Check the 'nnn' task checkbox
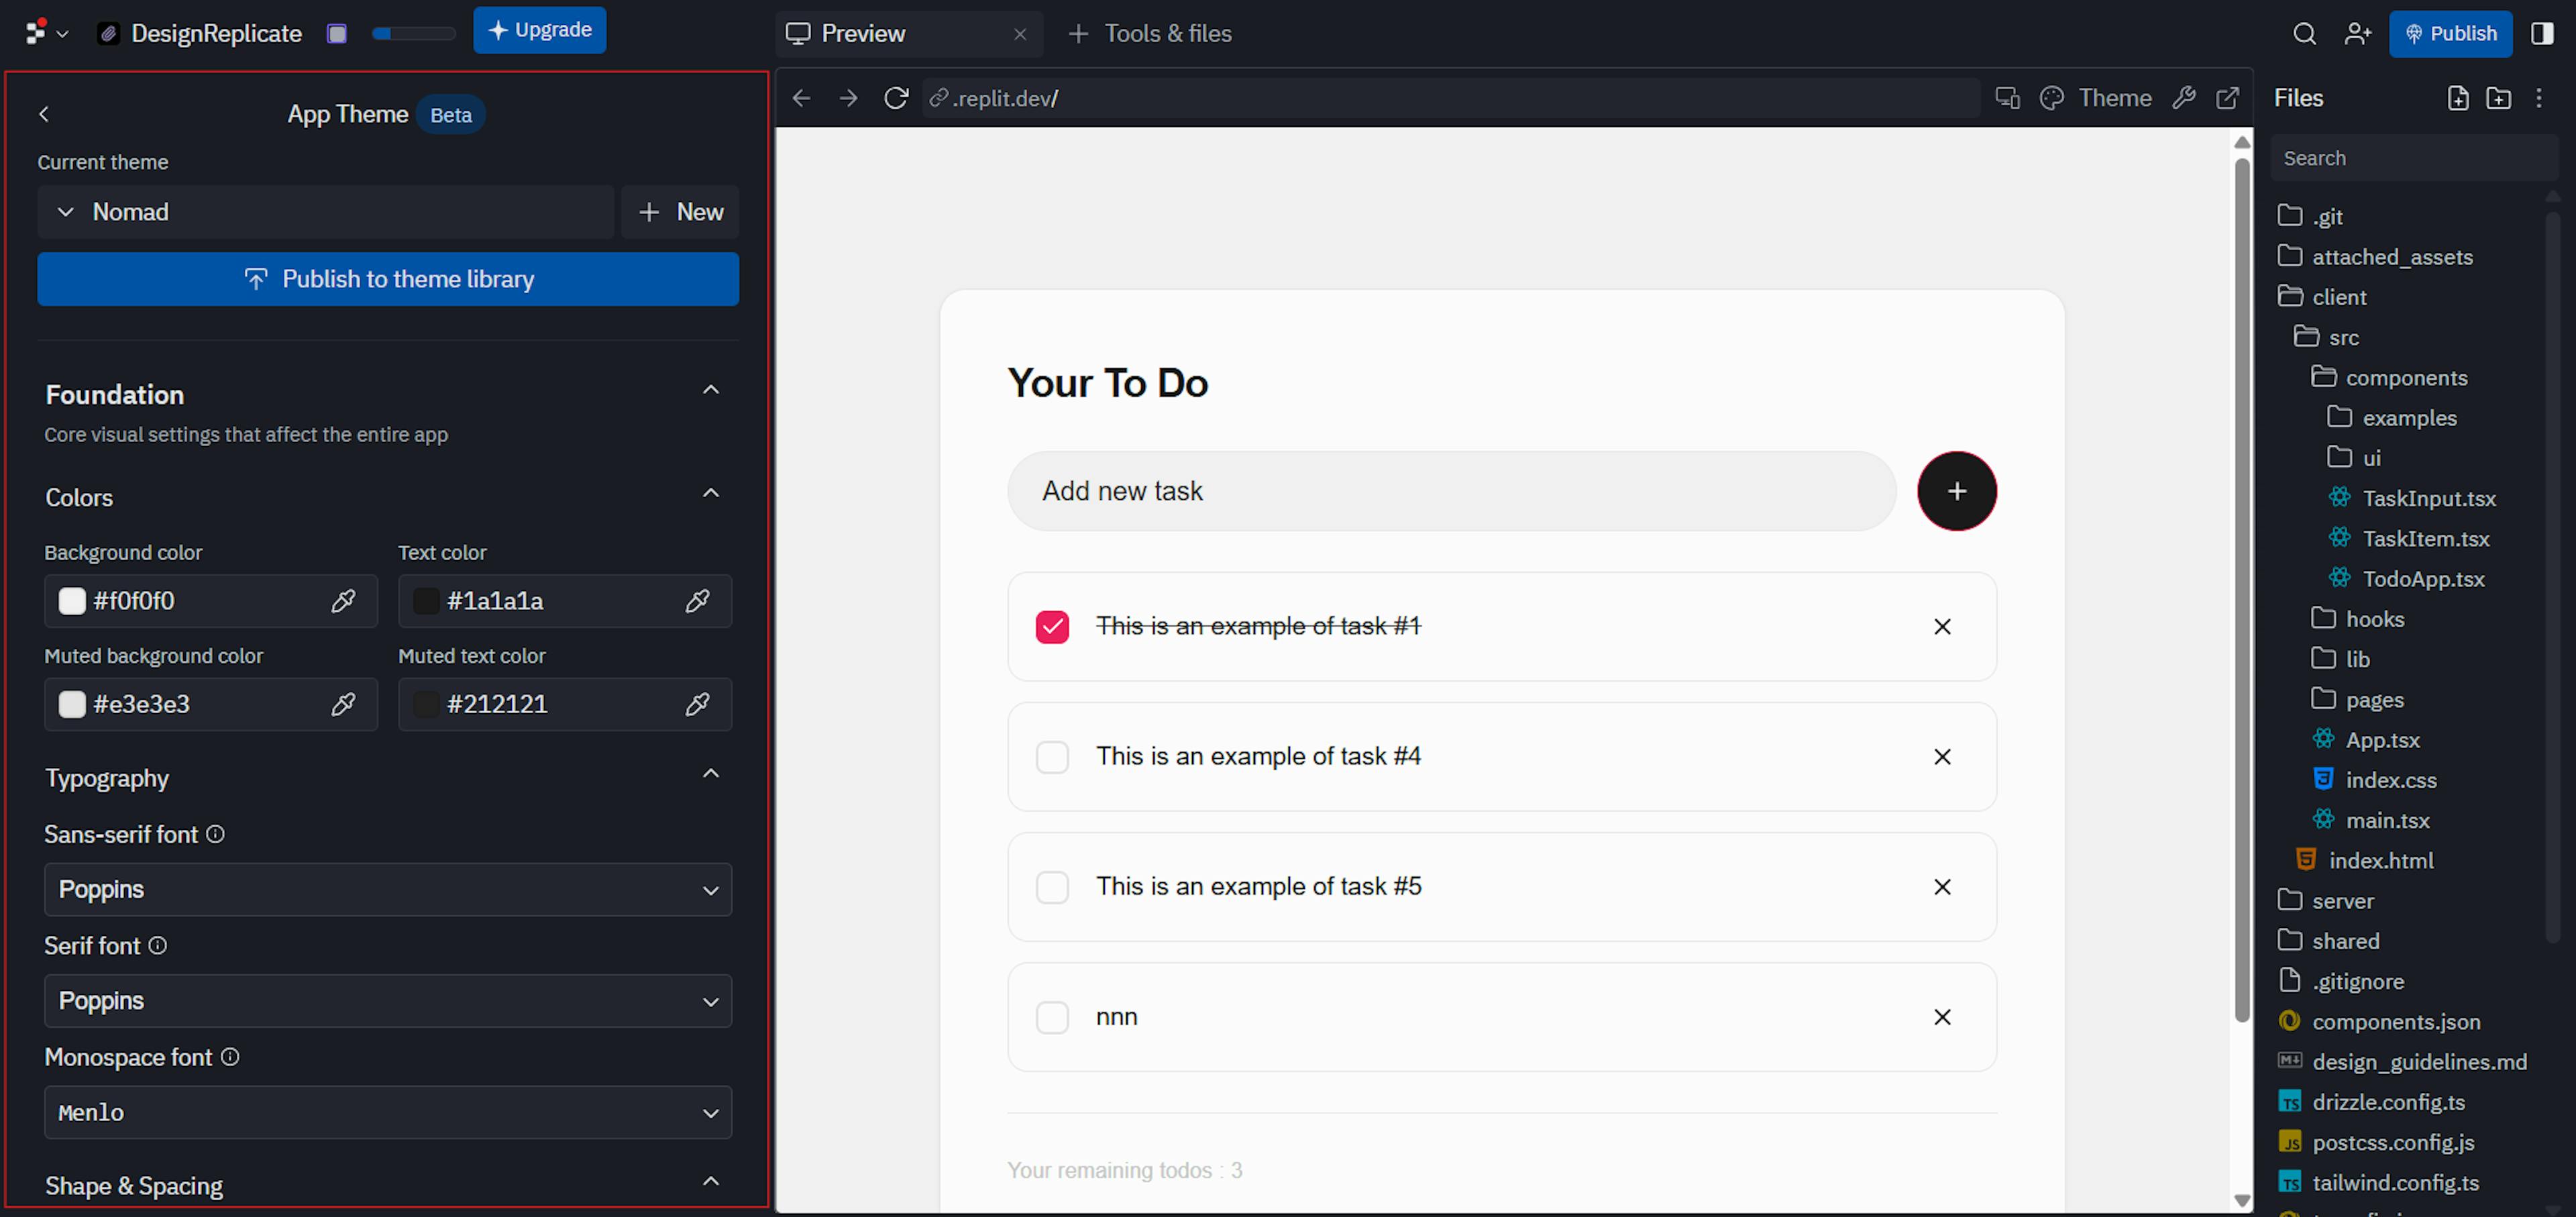This screenshot has height=1217, width=2576. tap(1052, 1017)
